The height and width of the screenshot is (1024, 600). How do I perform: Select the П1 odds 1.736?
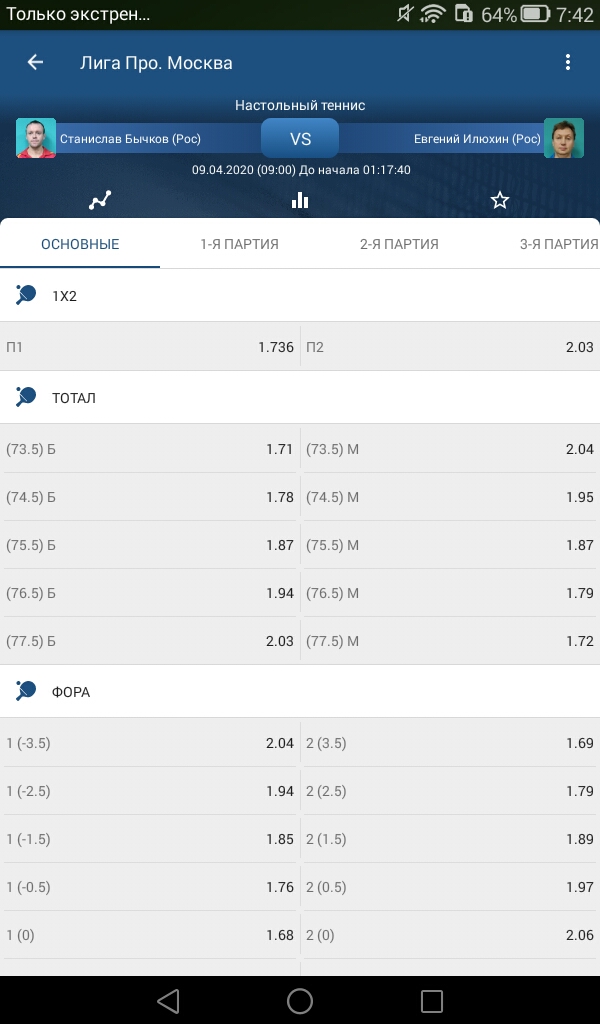(x=150, y=347)
